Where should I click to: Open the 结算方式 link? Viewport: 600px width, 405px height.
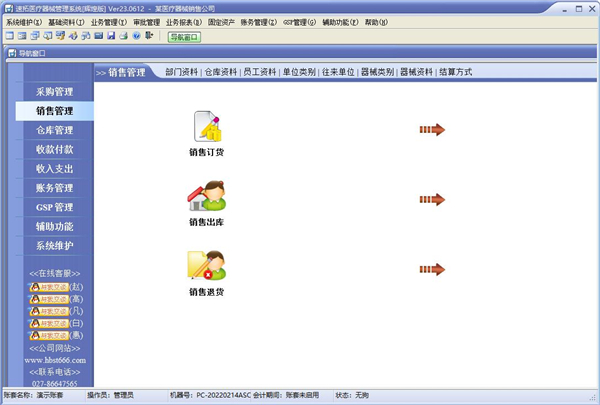pos(456,72)
